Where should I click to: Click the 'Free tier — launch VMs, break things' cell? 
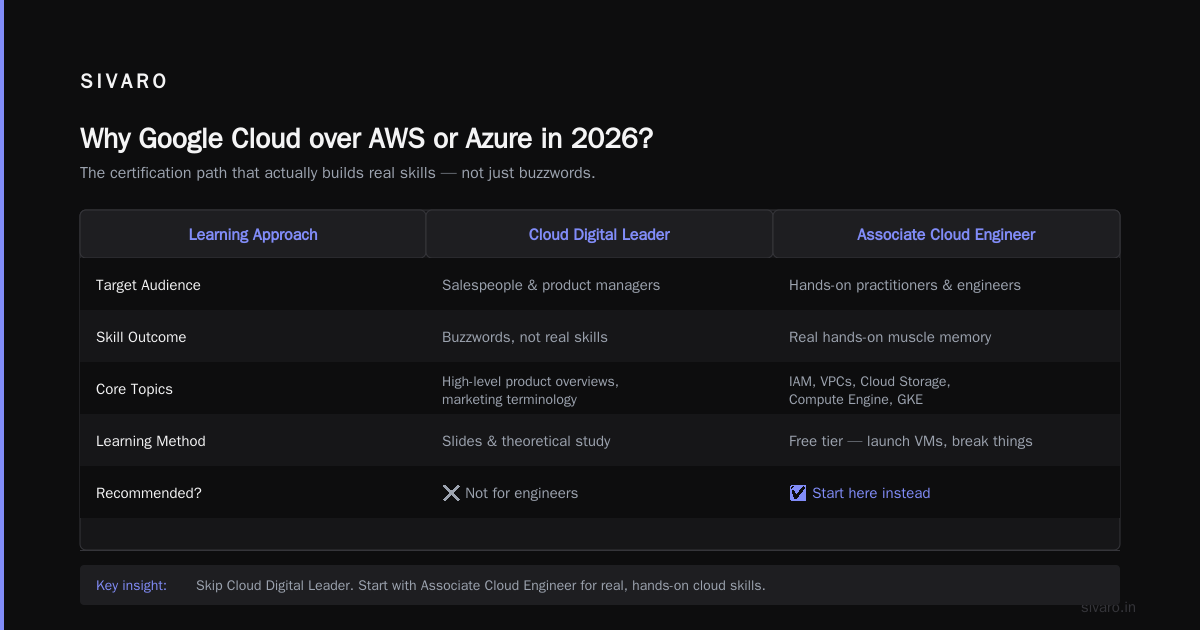(911, 441)
